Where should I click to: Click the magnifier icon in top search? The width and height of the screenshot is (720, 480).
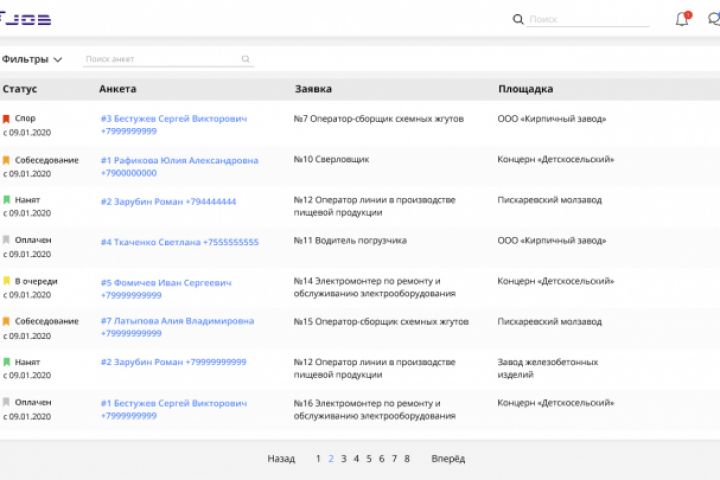518,19
